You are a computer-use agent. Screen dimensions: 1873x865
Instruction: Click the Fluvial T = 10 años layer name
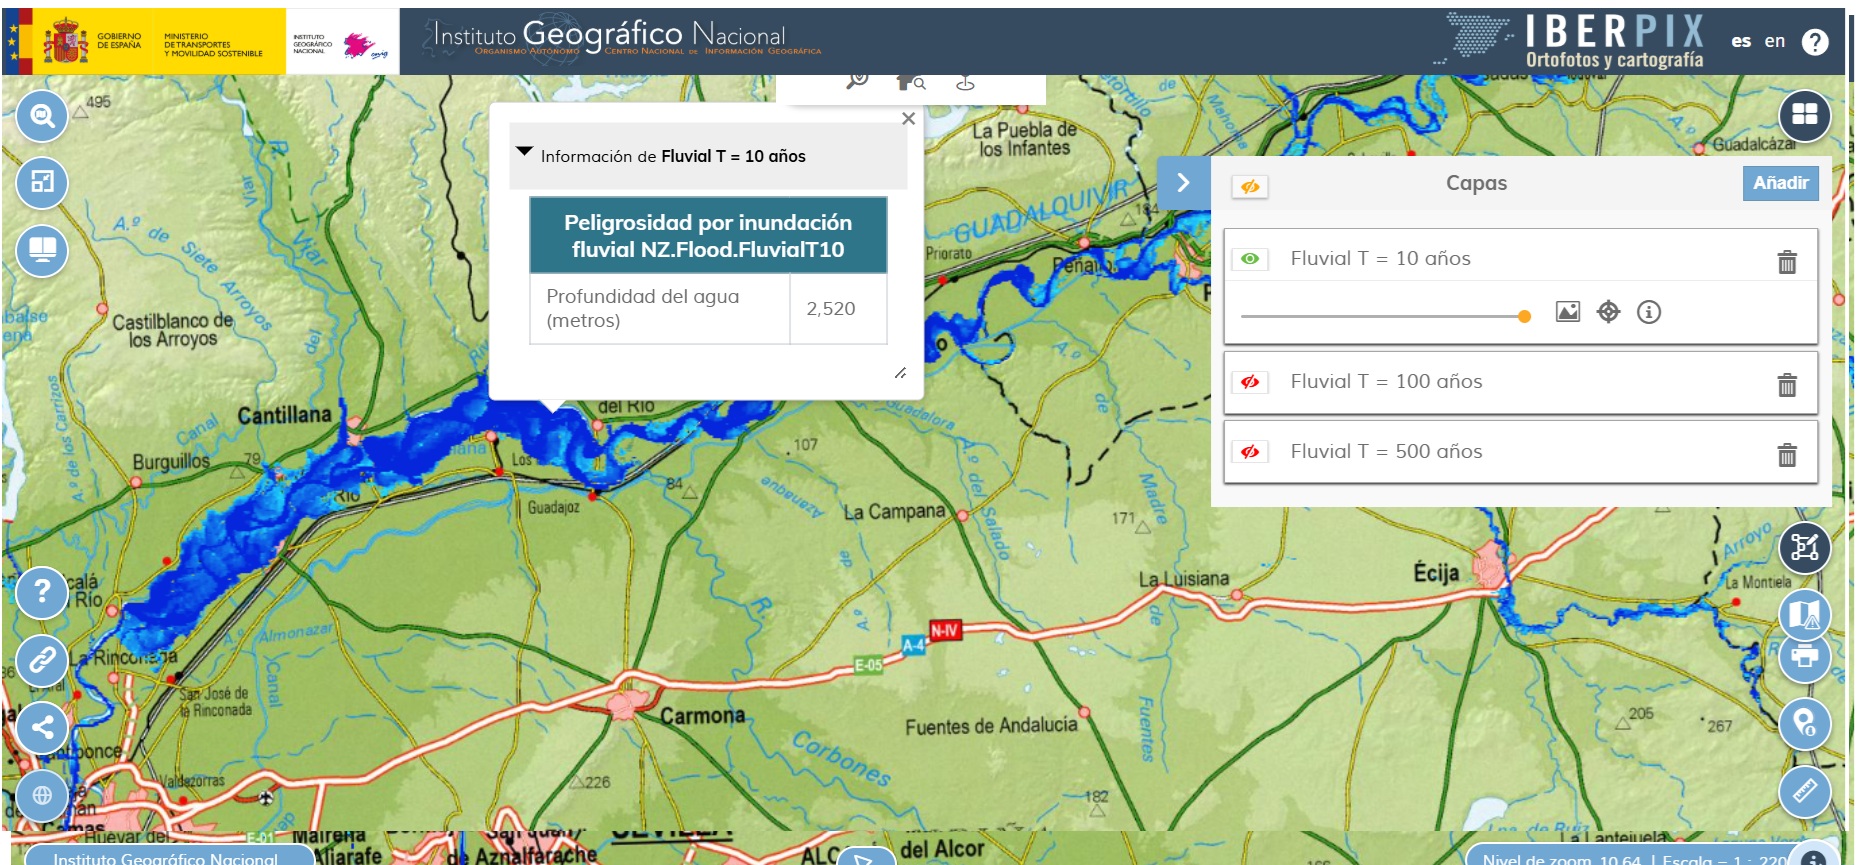click(x=1380, y=258)
